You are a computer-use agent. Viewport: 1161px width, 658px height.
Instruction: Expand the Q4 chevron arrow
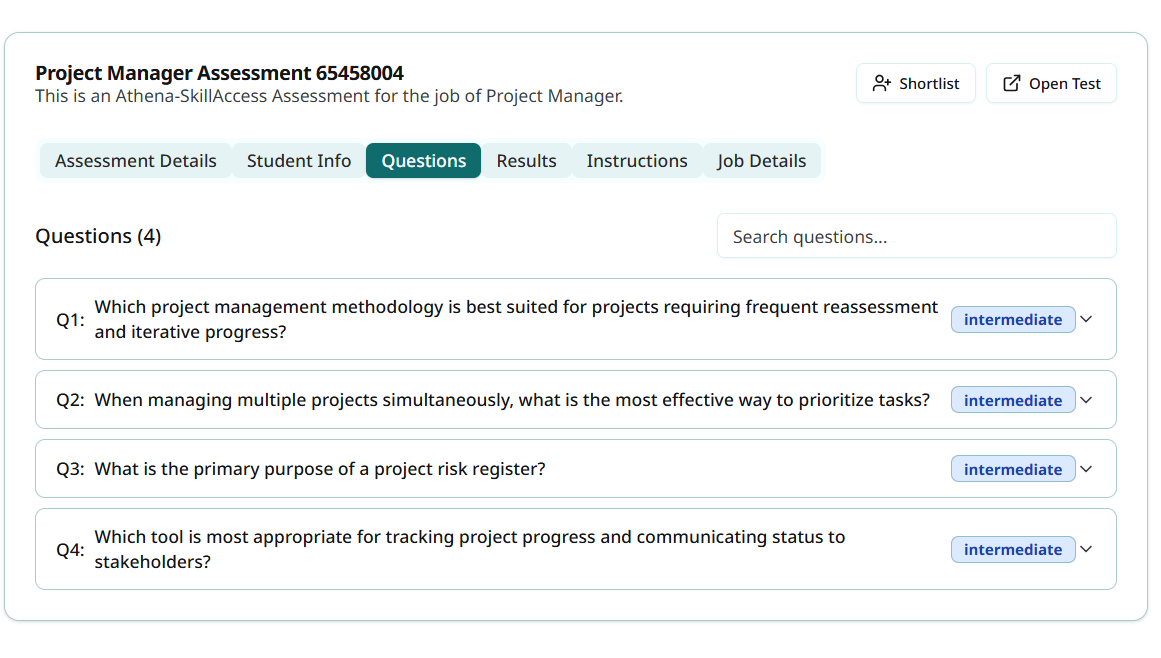[1087, 549]
